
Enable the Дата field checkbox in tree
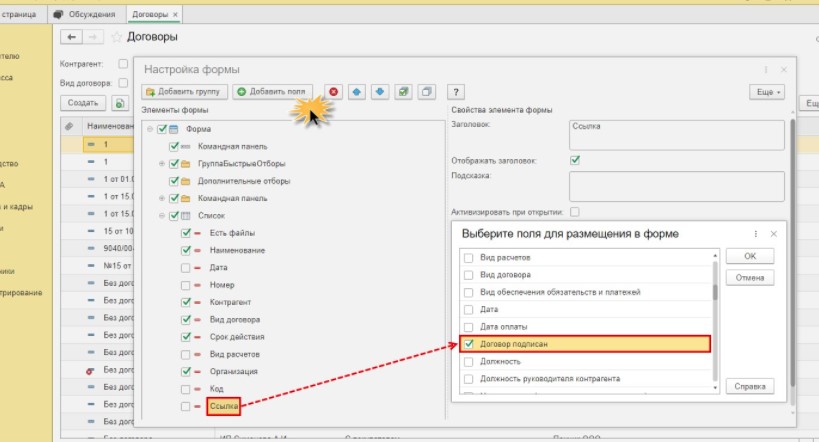coord(186,267)
